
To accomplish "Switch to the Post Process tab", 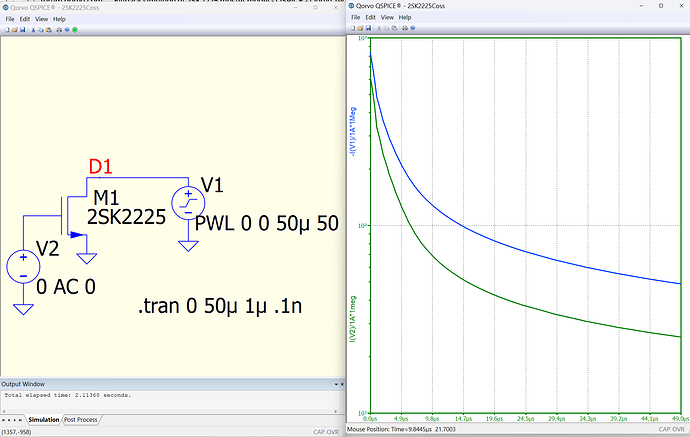I will point(81,420).
